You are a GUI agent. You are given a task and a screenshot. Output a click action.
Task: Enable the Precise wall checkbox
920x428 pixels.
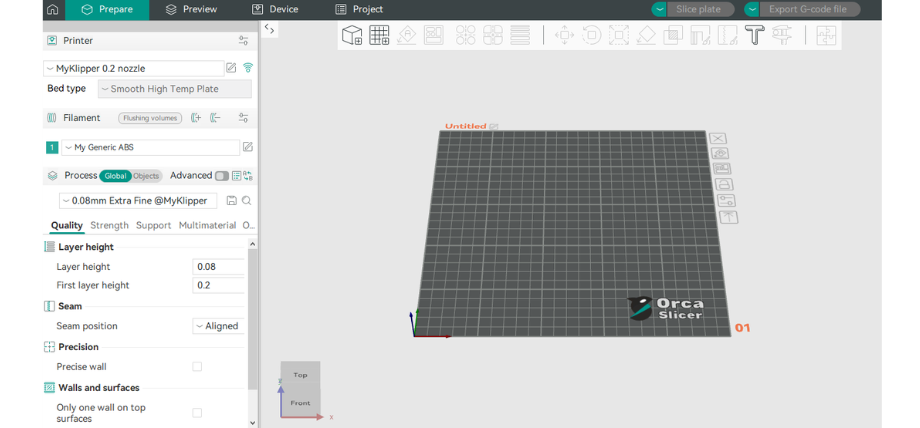pyautogui.click(x=197, y=366)
